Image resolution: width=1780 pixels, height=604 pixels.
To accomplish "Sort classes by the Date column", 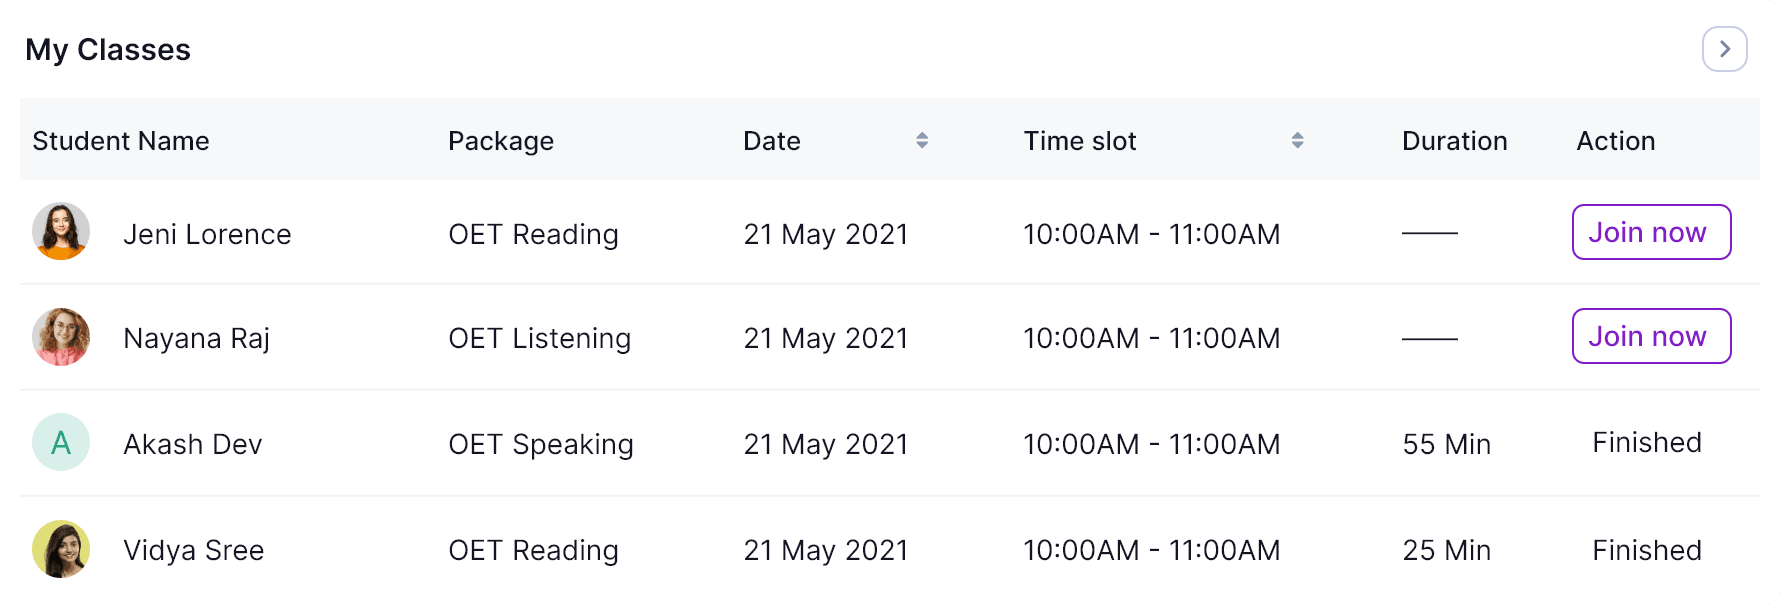I will [922, 141].
